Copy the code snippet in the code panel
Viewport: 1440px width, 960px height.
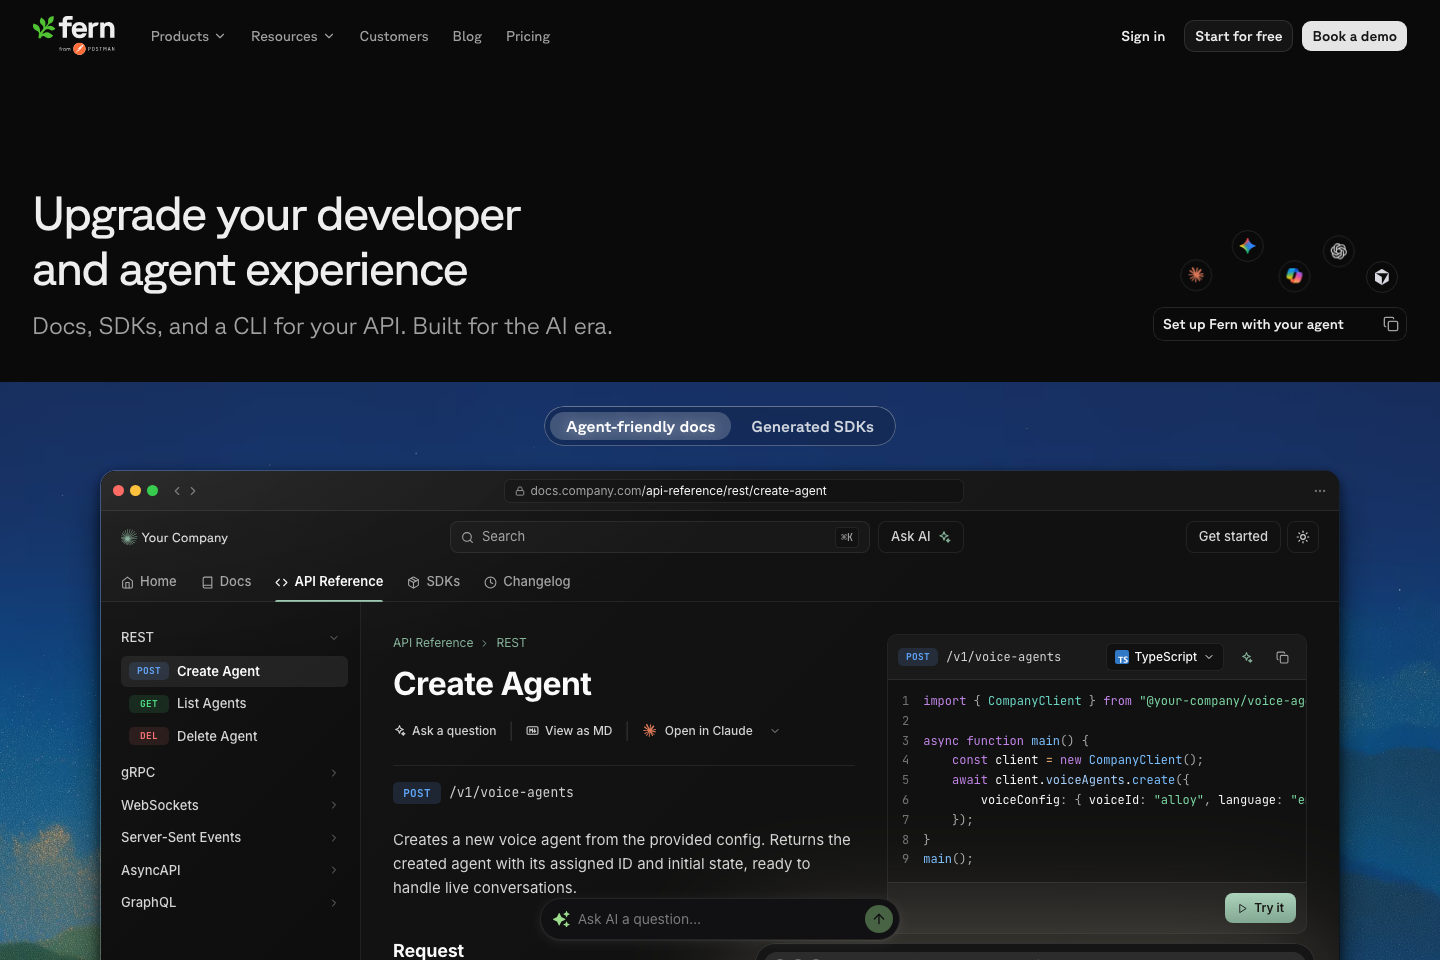click(1282, 657)
